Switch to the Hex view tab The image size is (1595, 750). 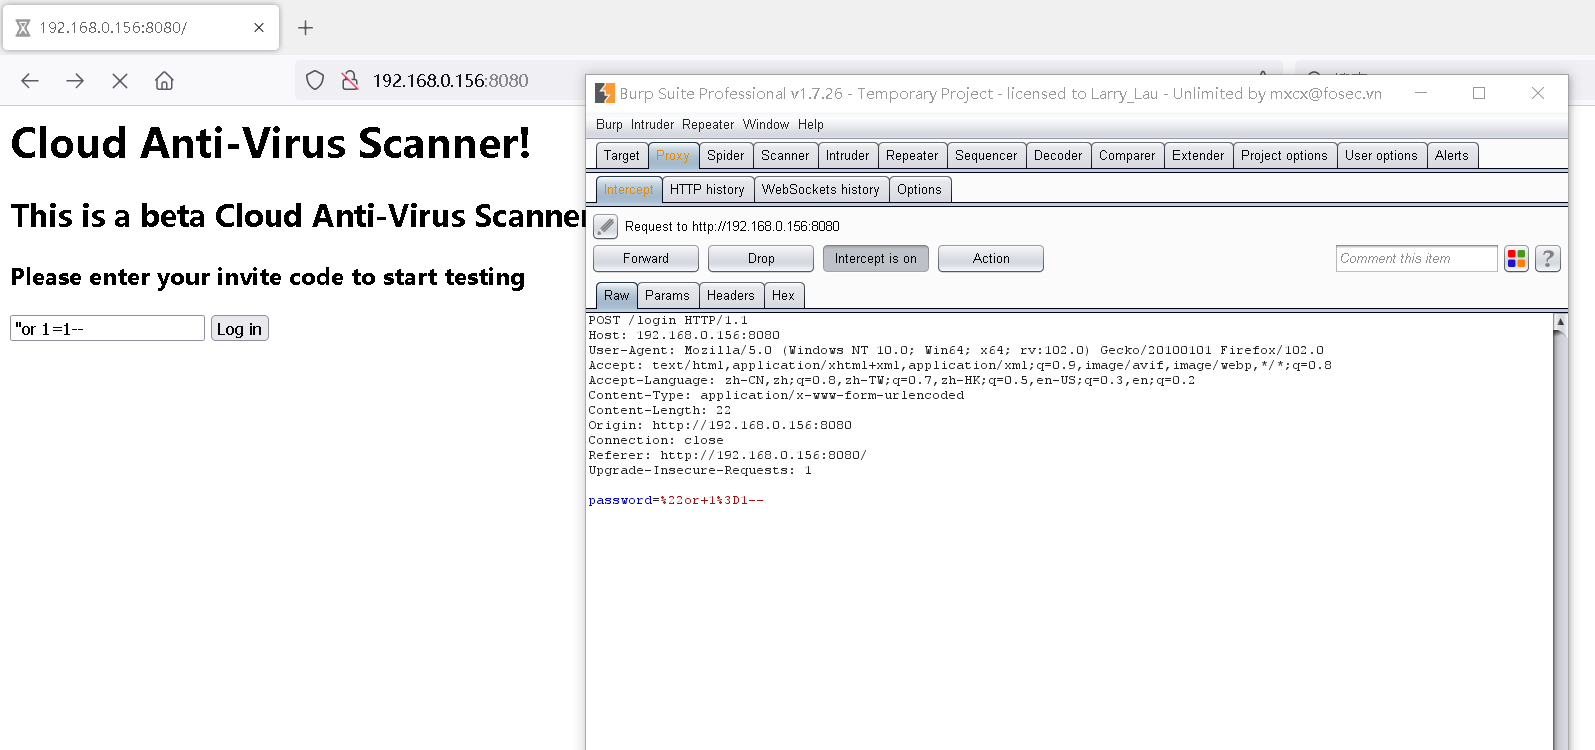pyautogui.click(x=783, y=296)
